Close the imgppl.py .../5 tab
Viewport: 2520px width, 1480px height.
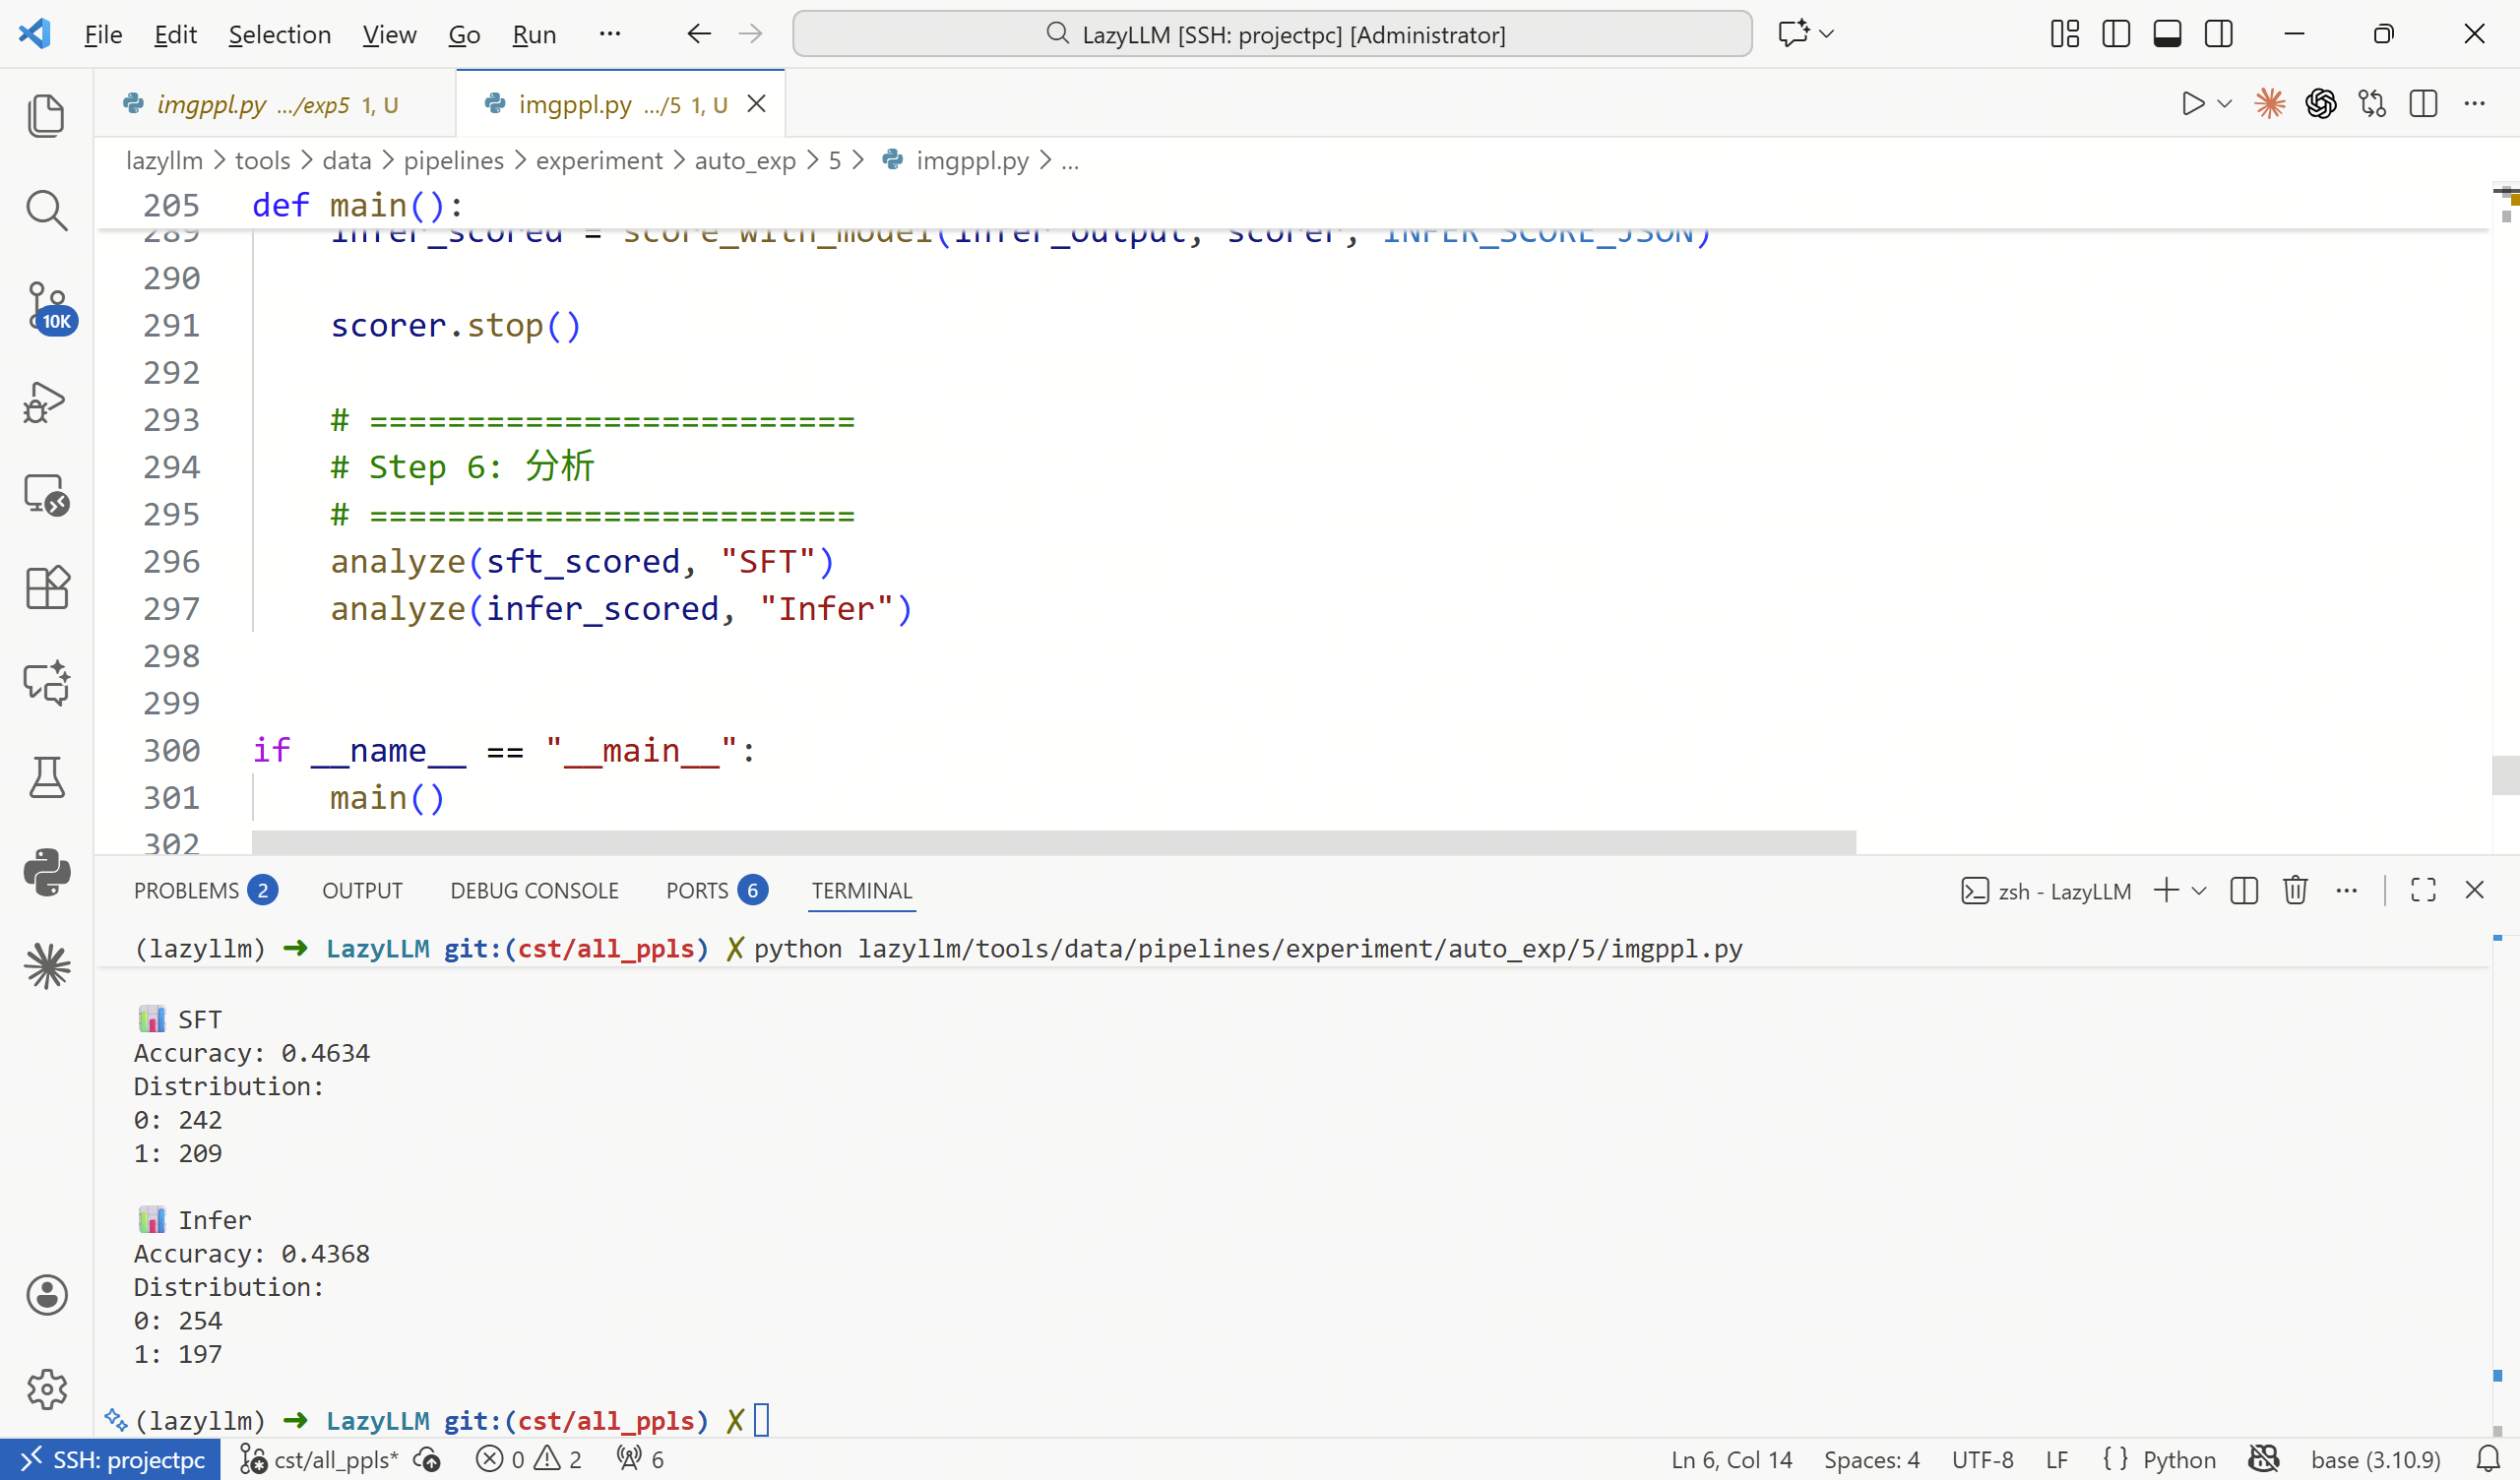pos(757,104)
